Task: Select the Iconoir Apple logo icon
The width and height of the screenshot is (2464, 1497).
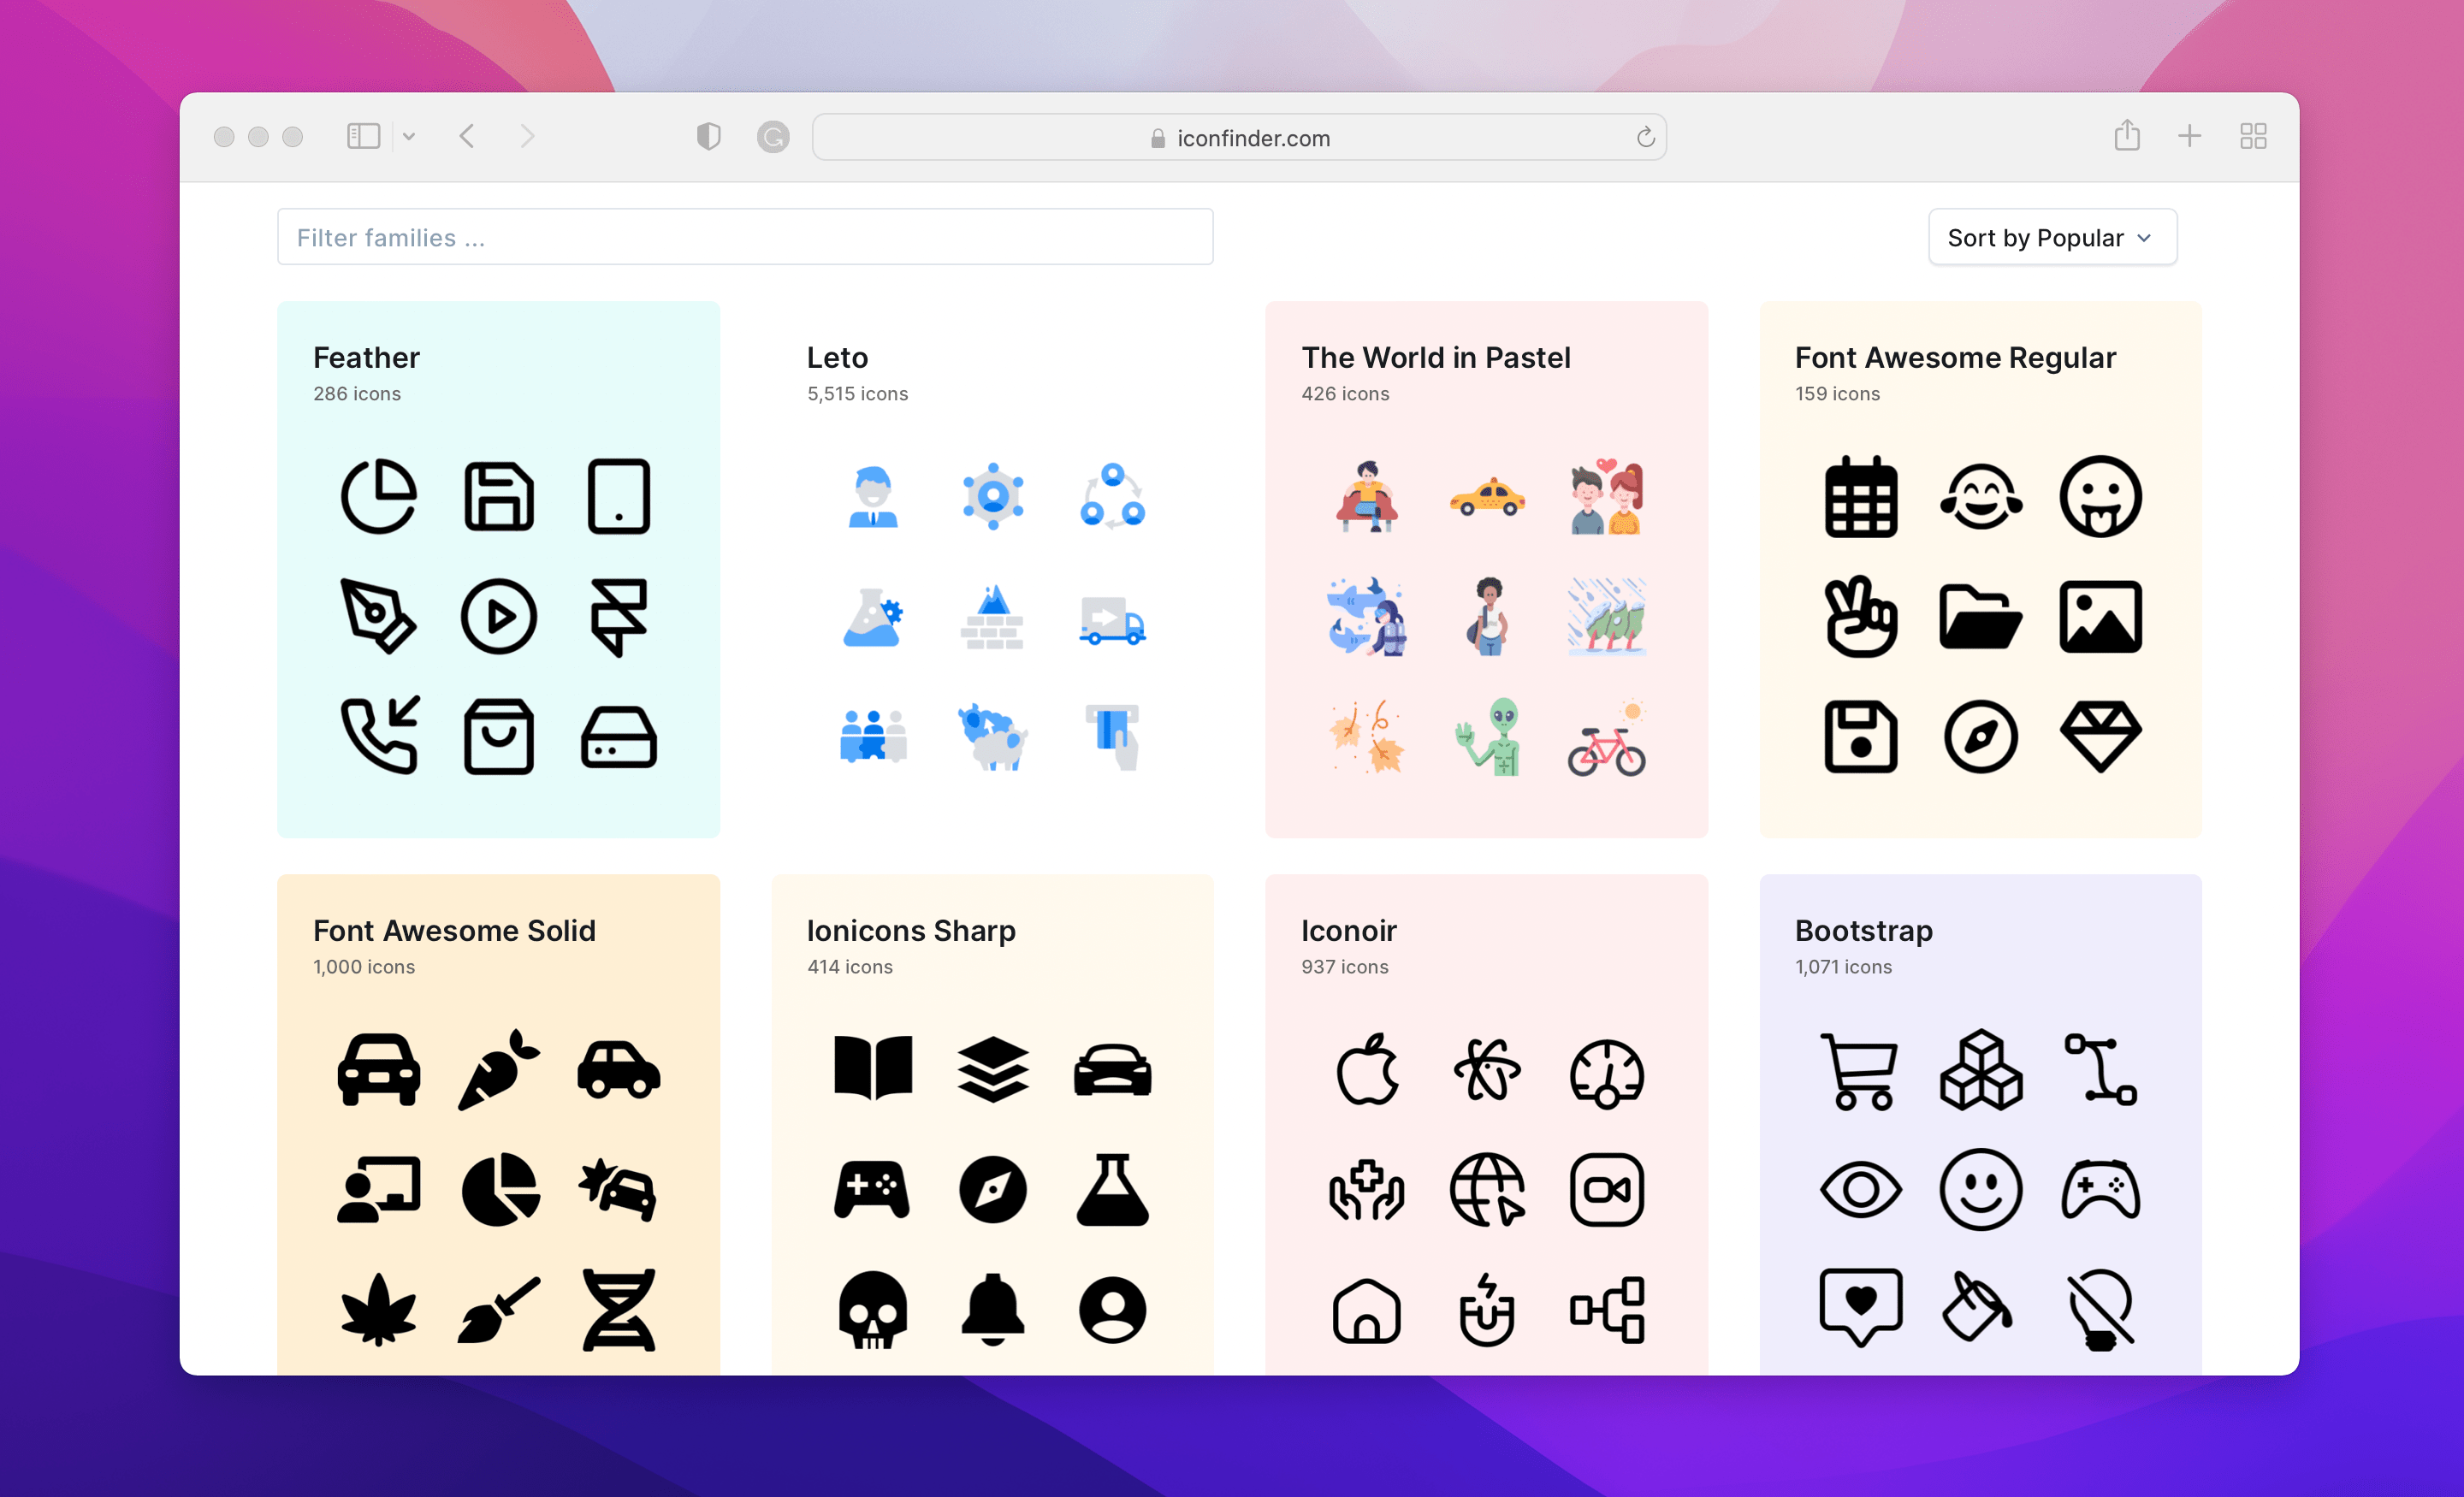Action: 1367,1068
